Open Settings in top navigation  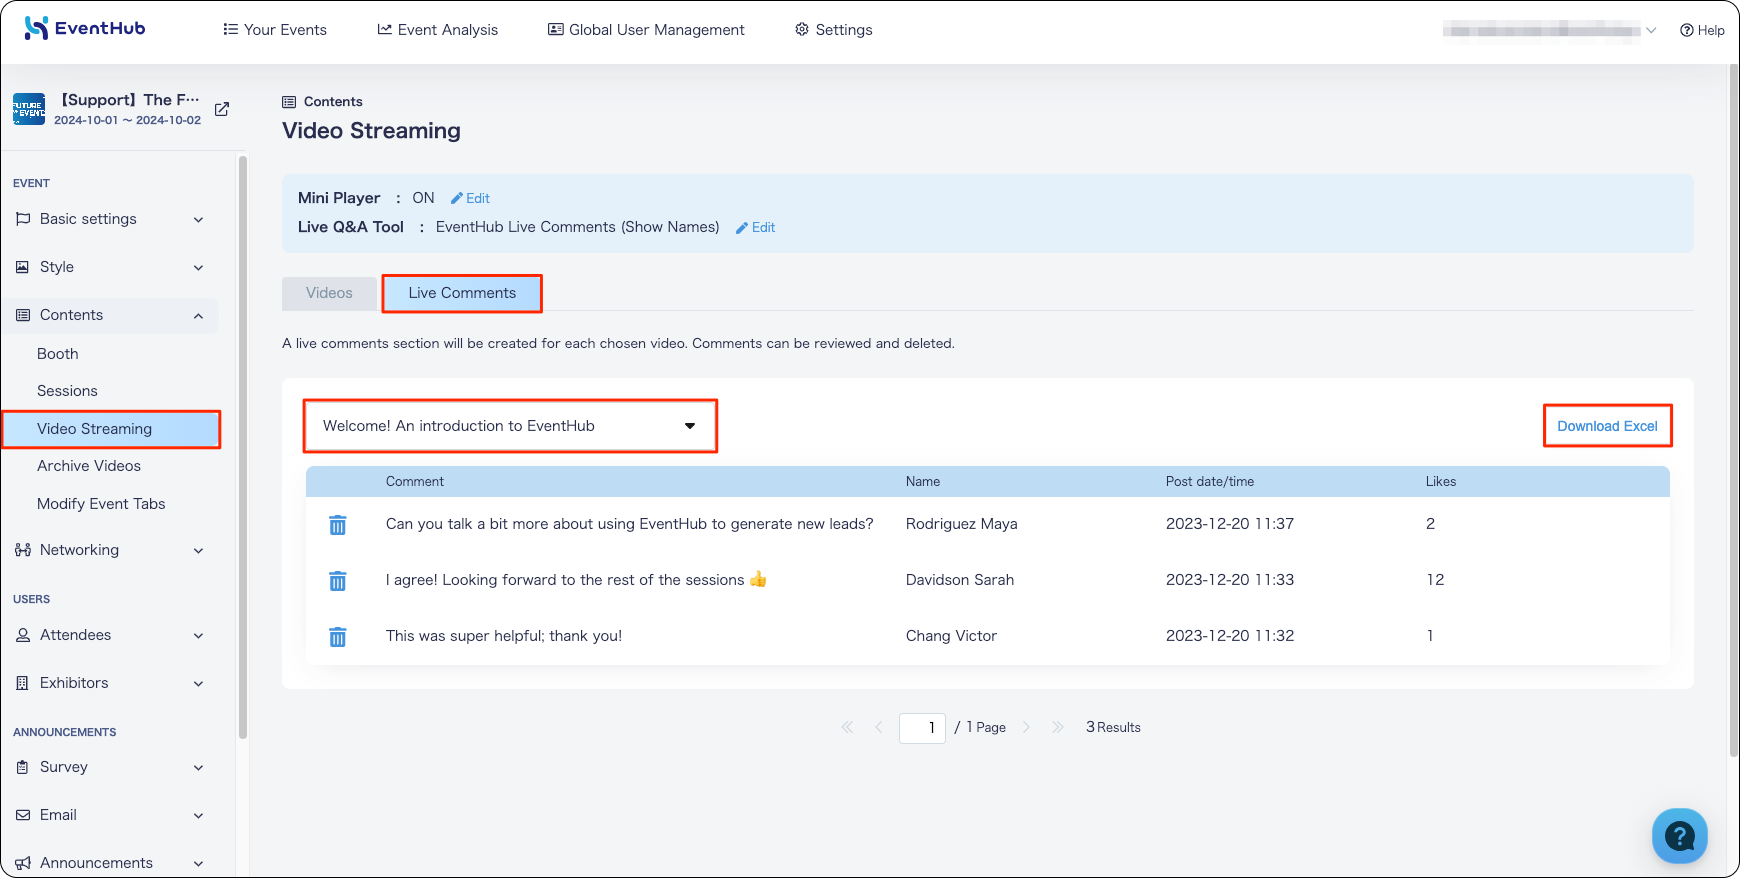click(834, 30)
